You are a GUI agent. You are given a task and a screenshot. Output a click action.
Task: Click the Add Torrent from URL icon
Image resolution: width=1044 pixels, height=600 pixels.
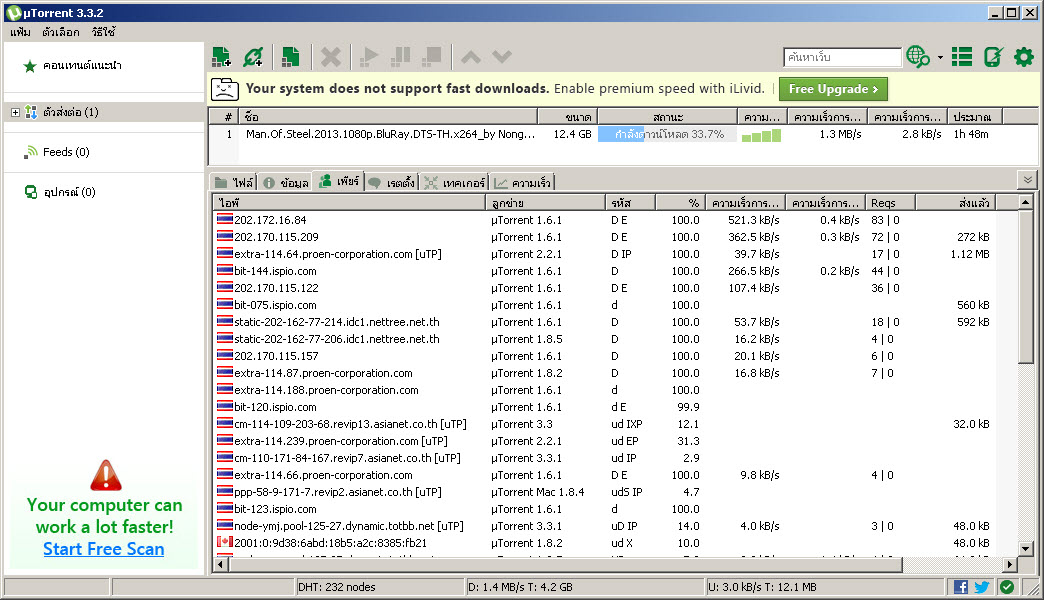point(253,57)
